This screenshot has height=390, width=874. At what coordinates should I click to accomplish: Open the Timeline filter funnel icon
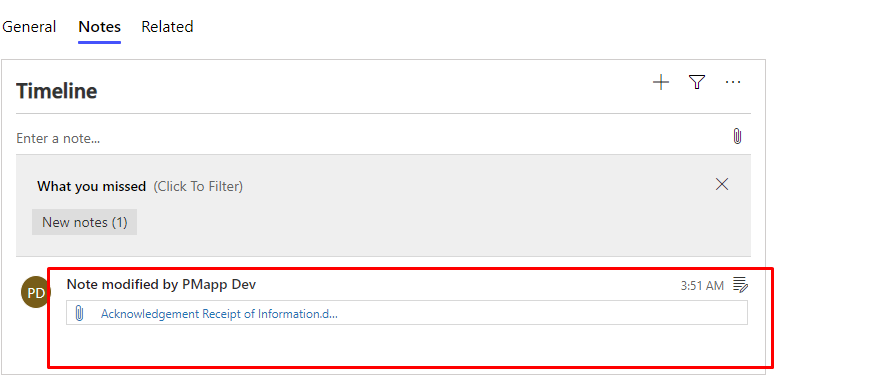(x=697, y=82)
